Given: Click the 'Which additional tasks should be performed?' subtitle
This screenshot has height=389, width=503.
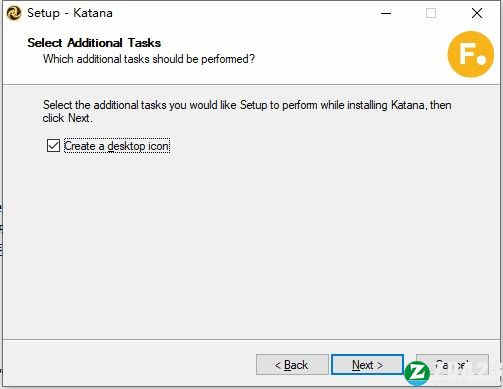Looking at the screenshot, I should pos(149,59).
